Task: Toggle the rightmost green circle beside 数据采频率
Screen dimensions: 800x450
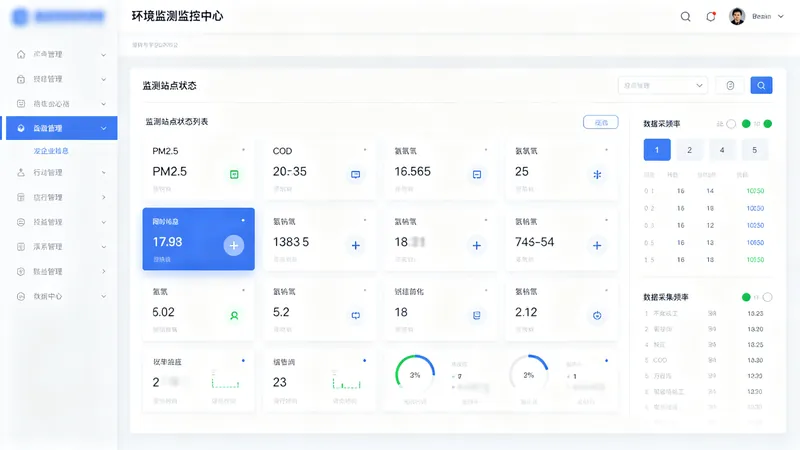Action: pyautogui.click(x=767, y=123)
